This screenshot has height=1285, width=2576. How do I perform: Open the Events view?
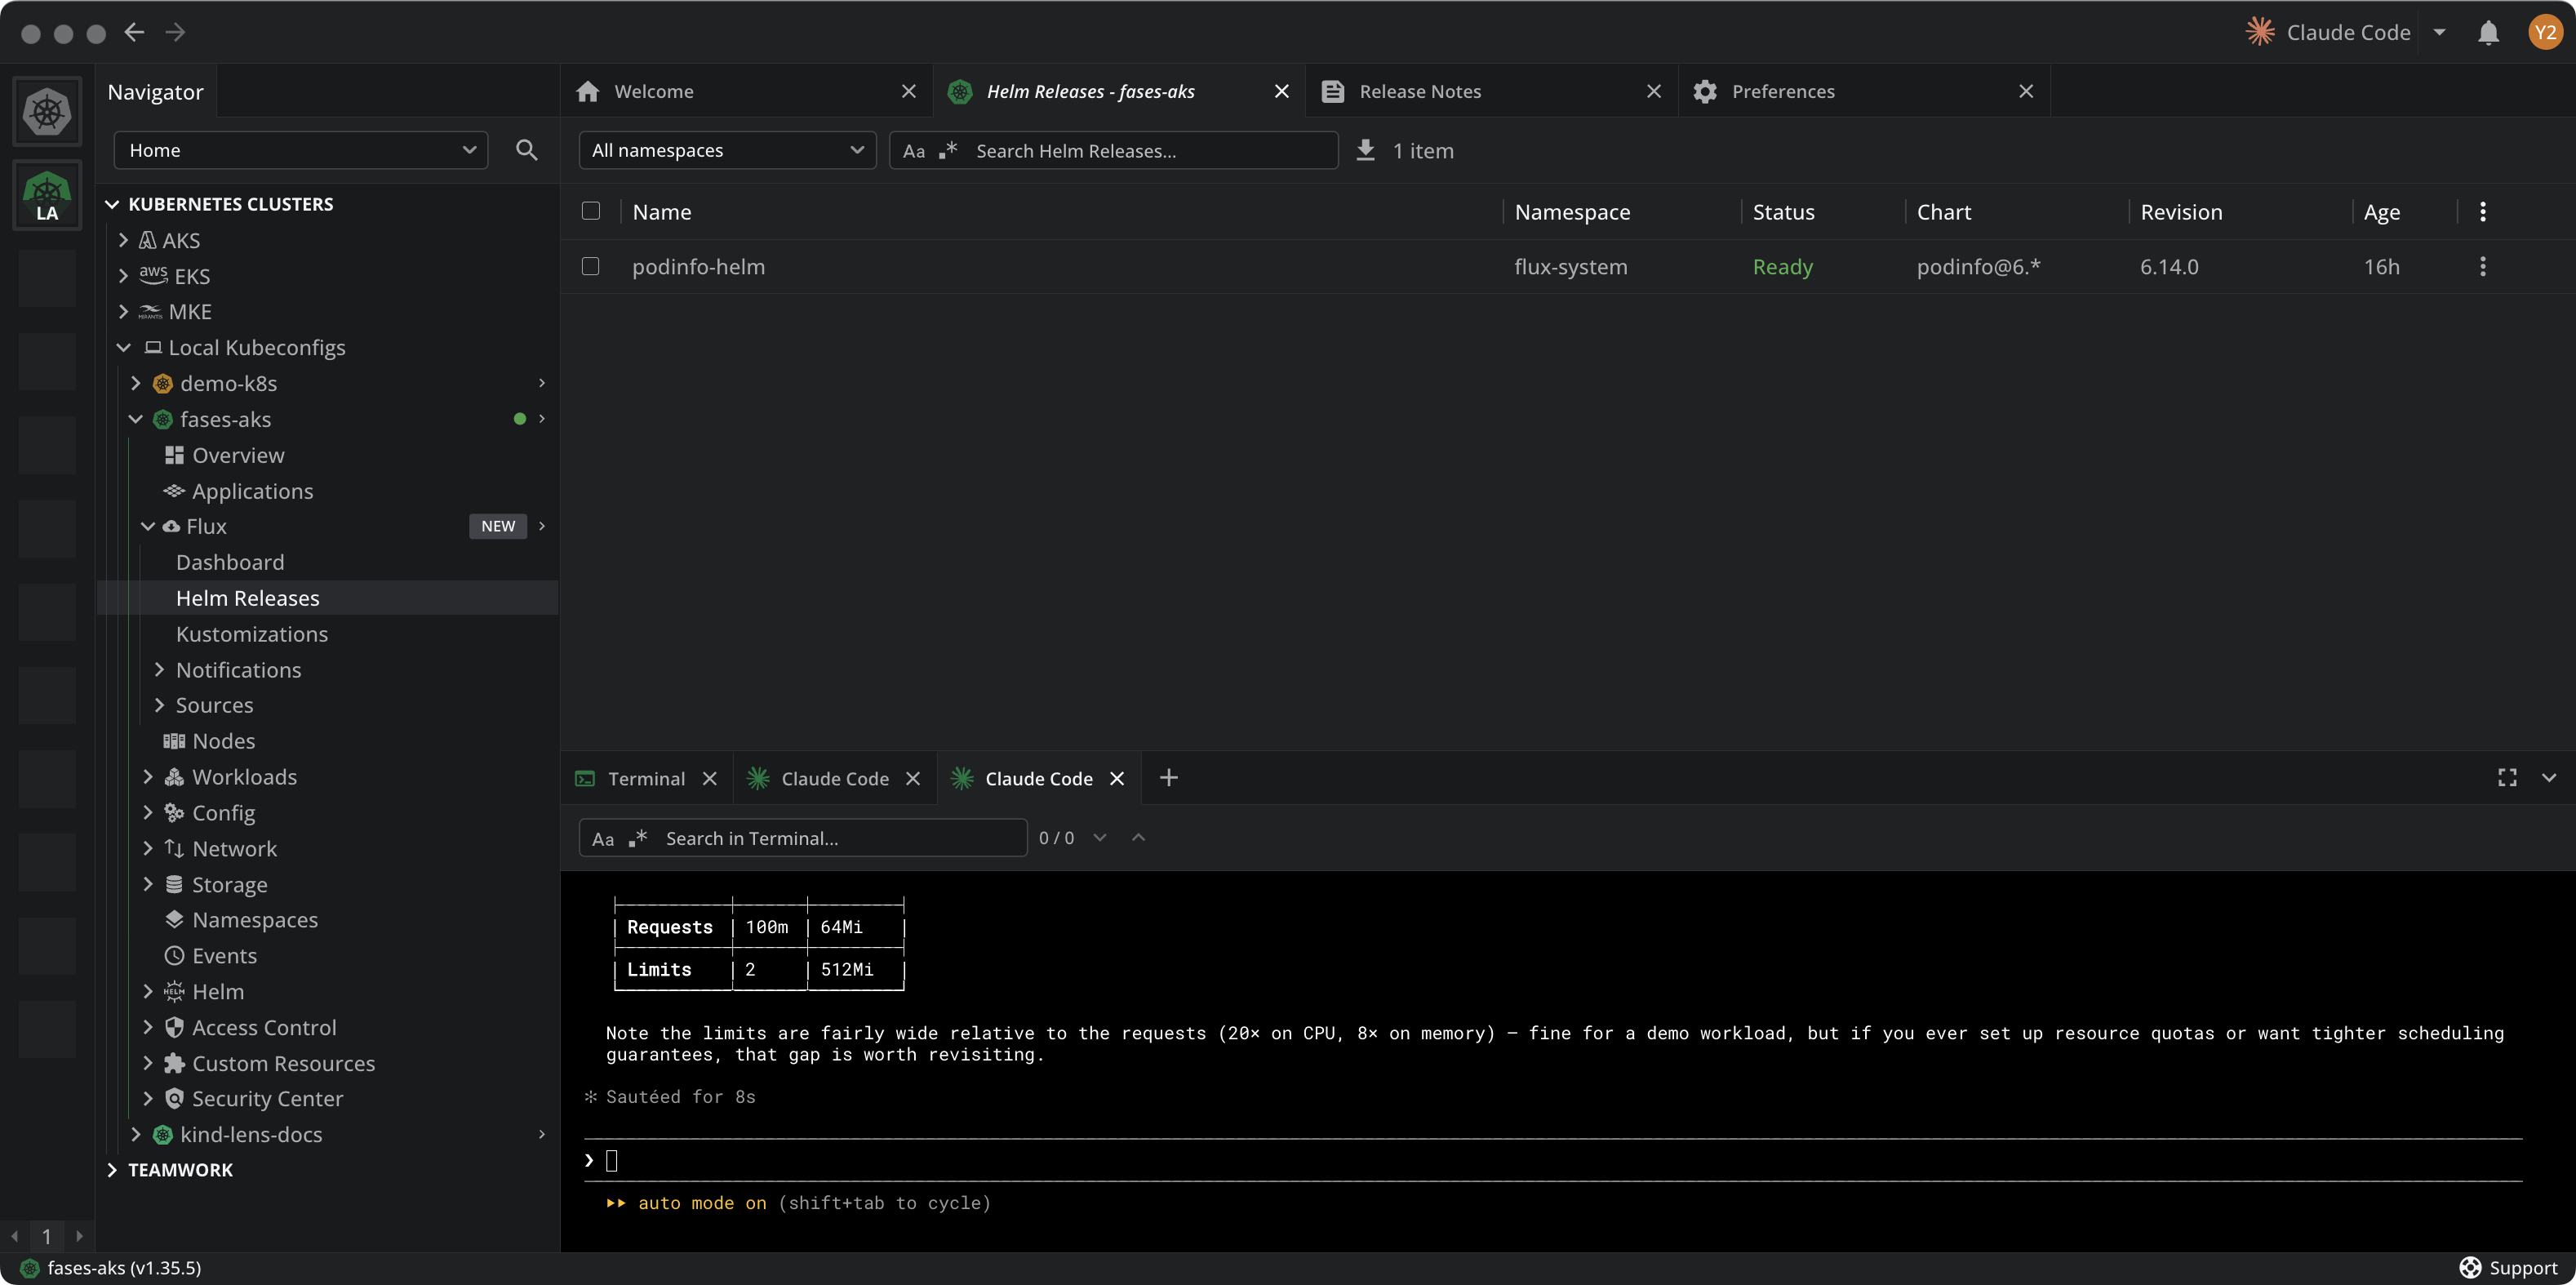click(225, 955)
